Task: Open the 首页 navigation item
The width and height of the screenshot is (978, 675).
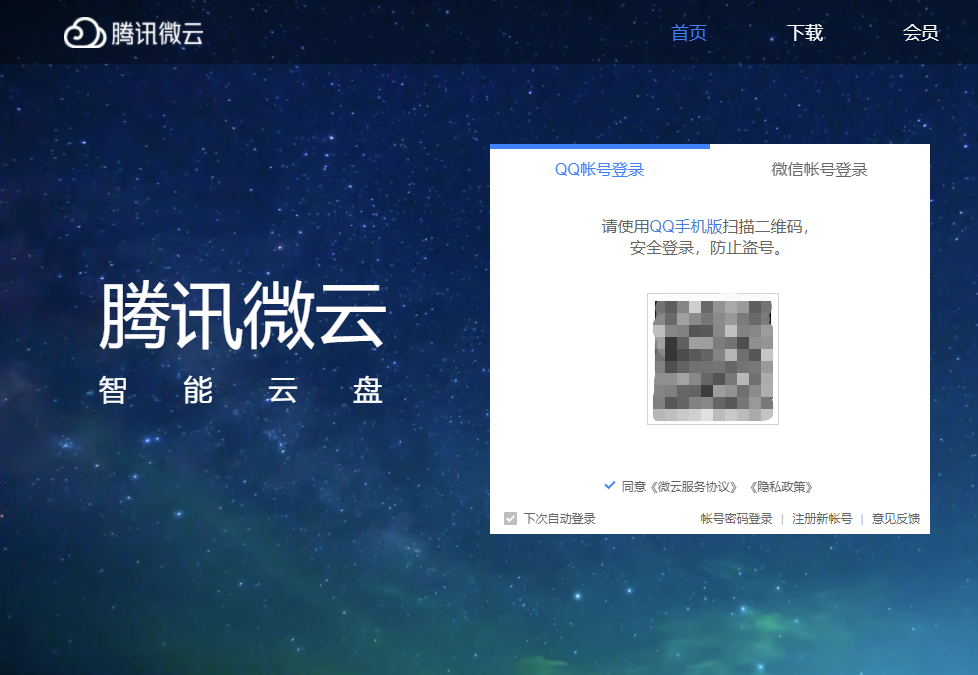Action: (689, 33)
